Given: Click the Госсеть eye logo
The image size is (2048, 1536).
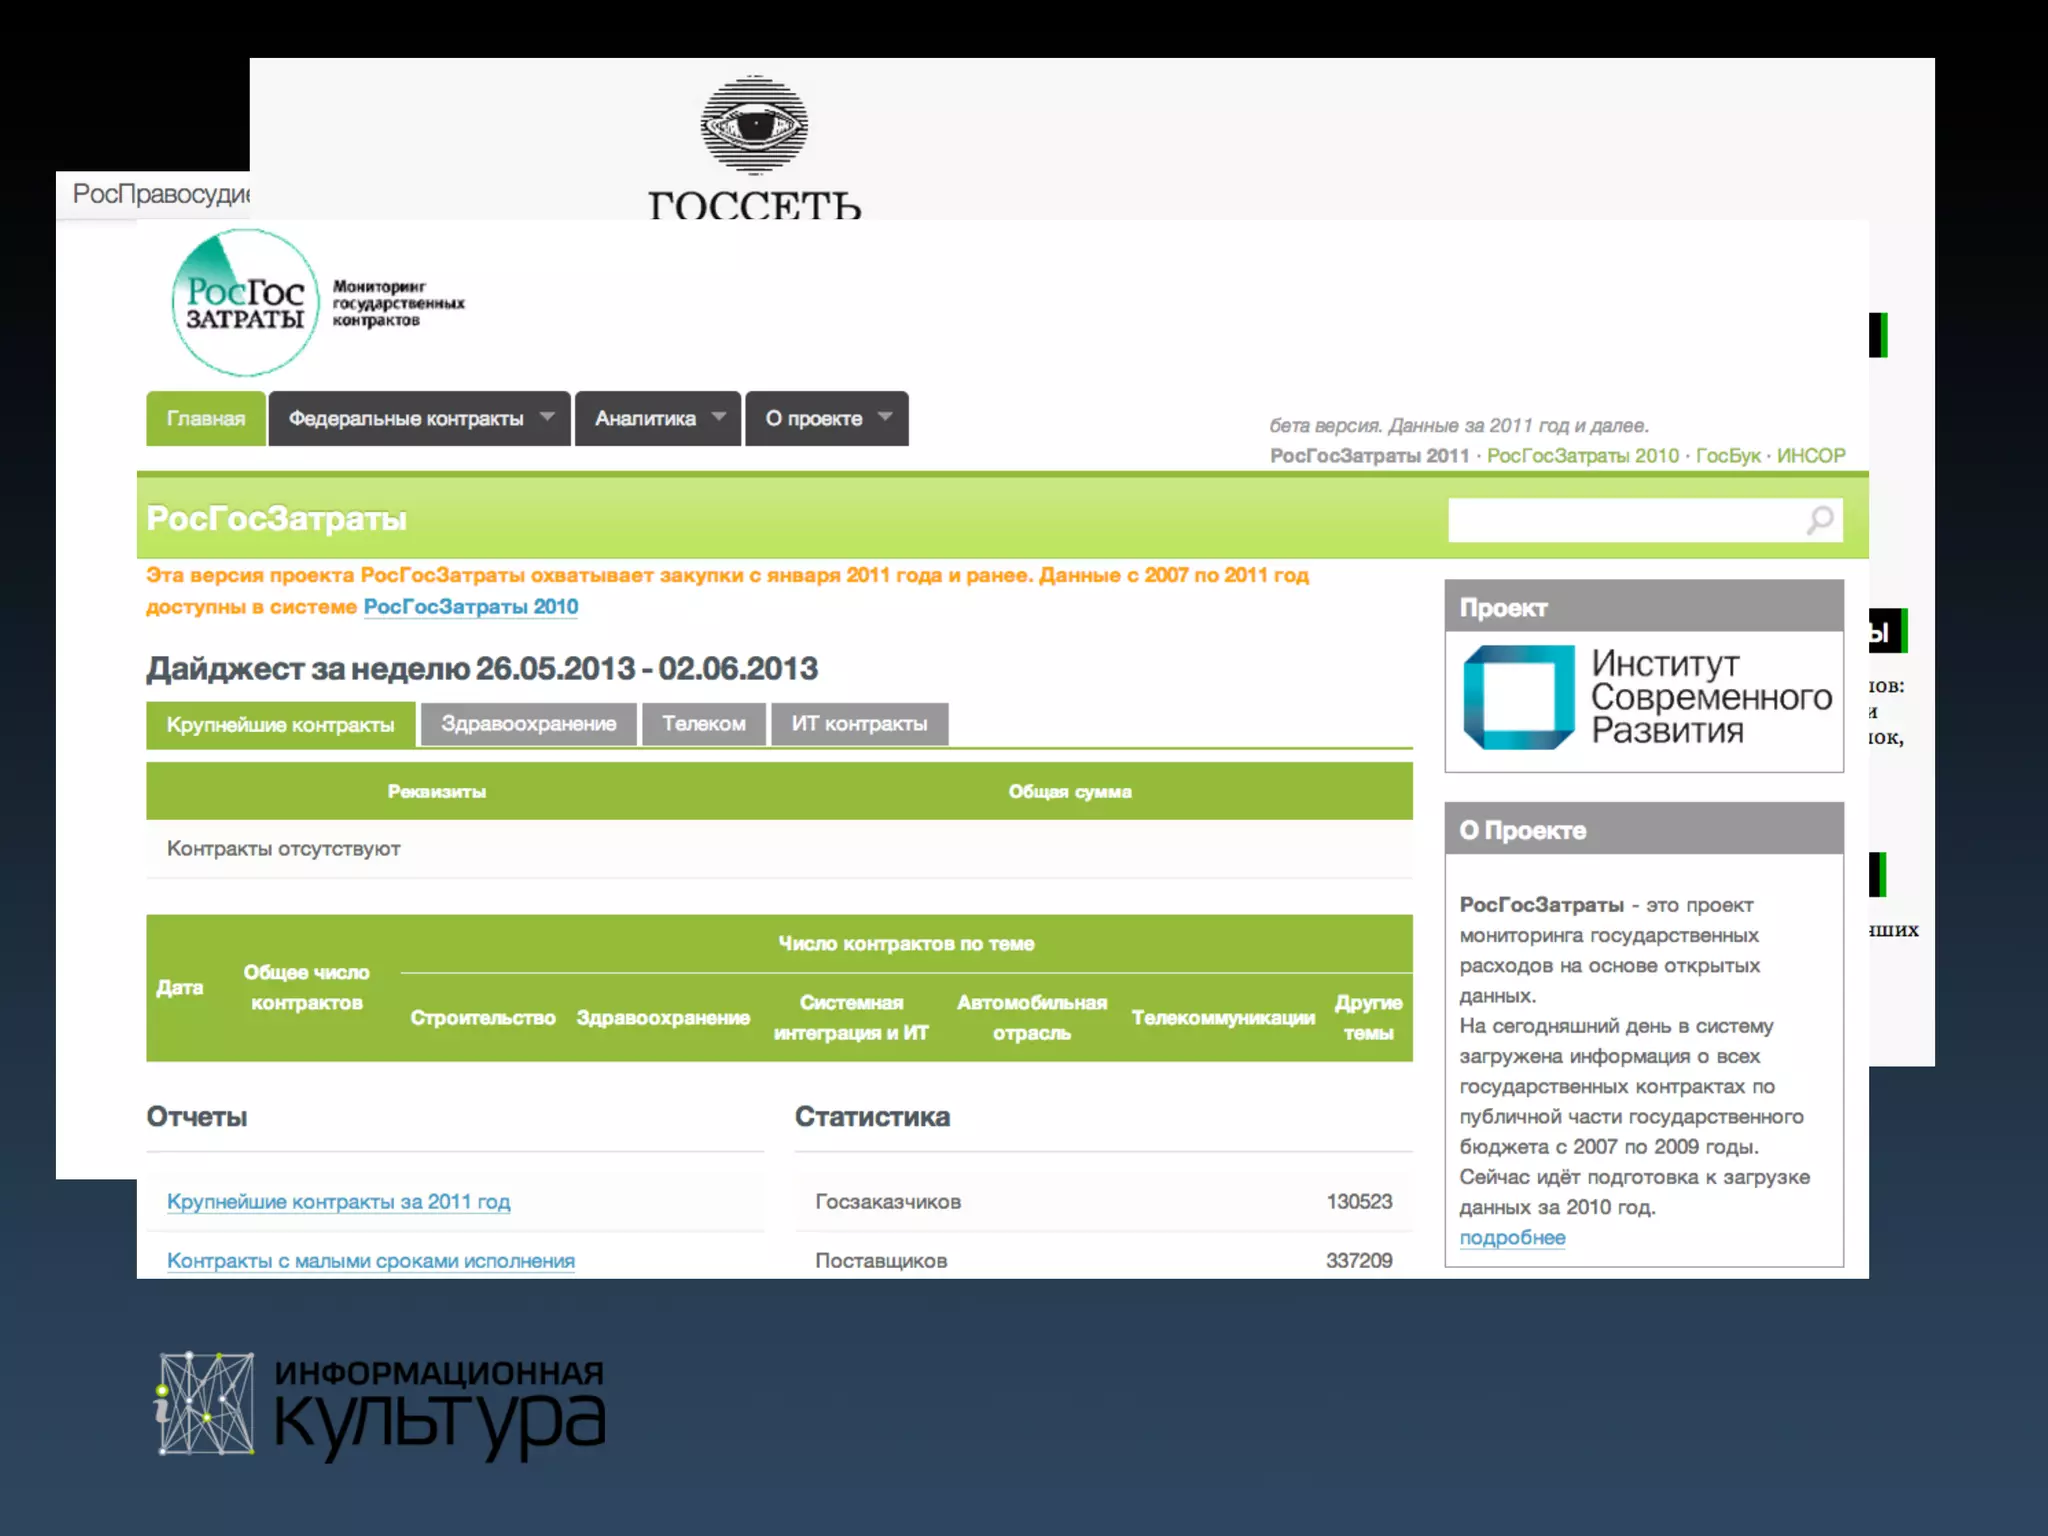Looking at the screenshot, I should point(754,126).
